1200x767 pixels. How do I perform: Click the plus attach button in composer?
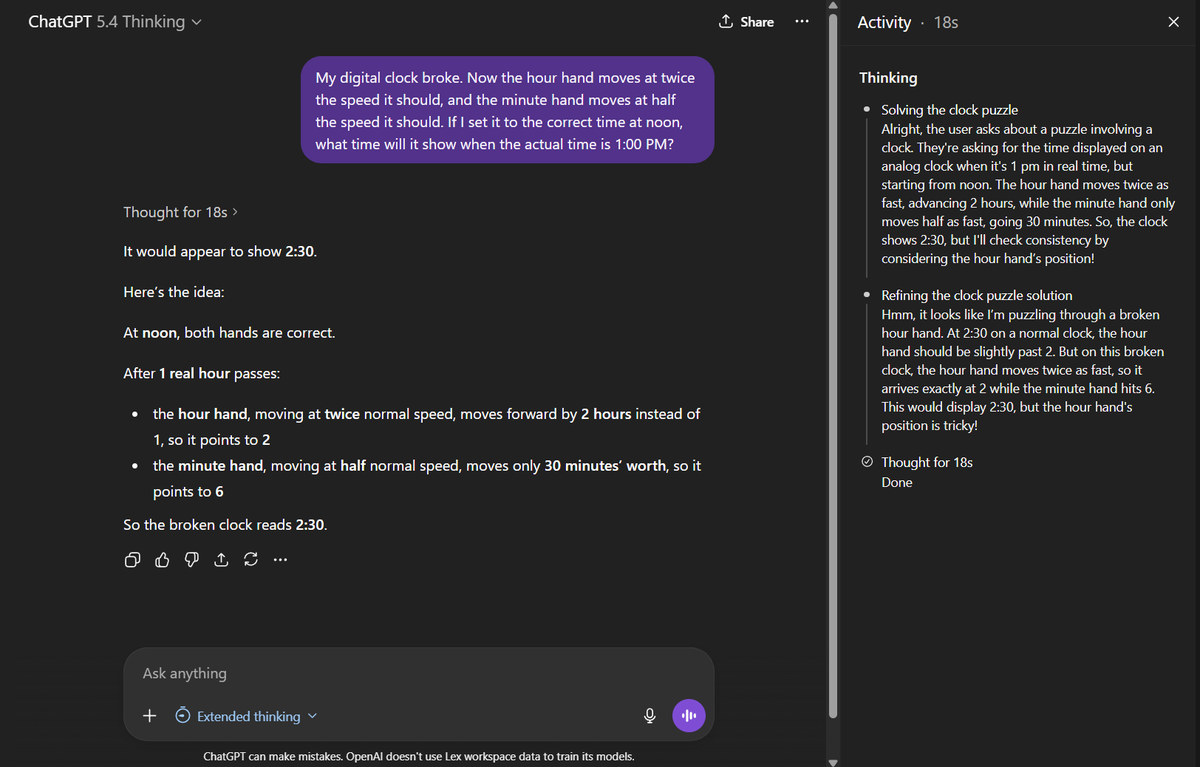click(x=149, y=716)
